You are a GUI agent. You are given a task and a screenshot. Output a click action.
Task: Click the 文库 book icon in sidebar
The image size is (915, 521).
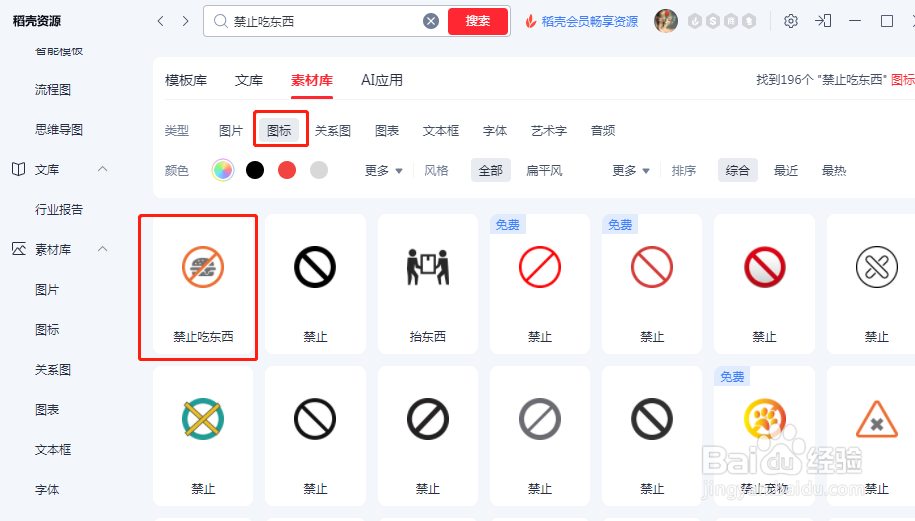coord(19,169)
